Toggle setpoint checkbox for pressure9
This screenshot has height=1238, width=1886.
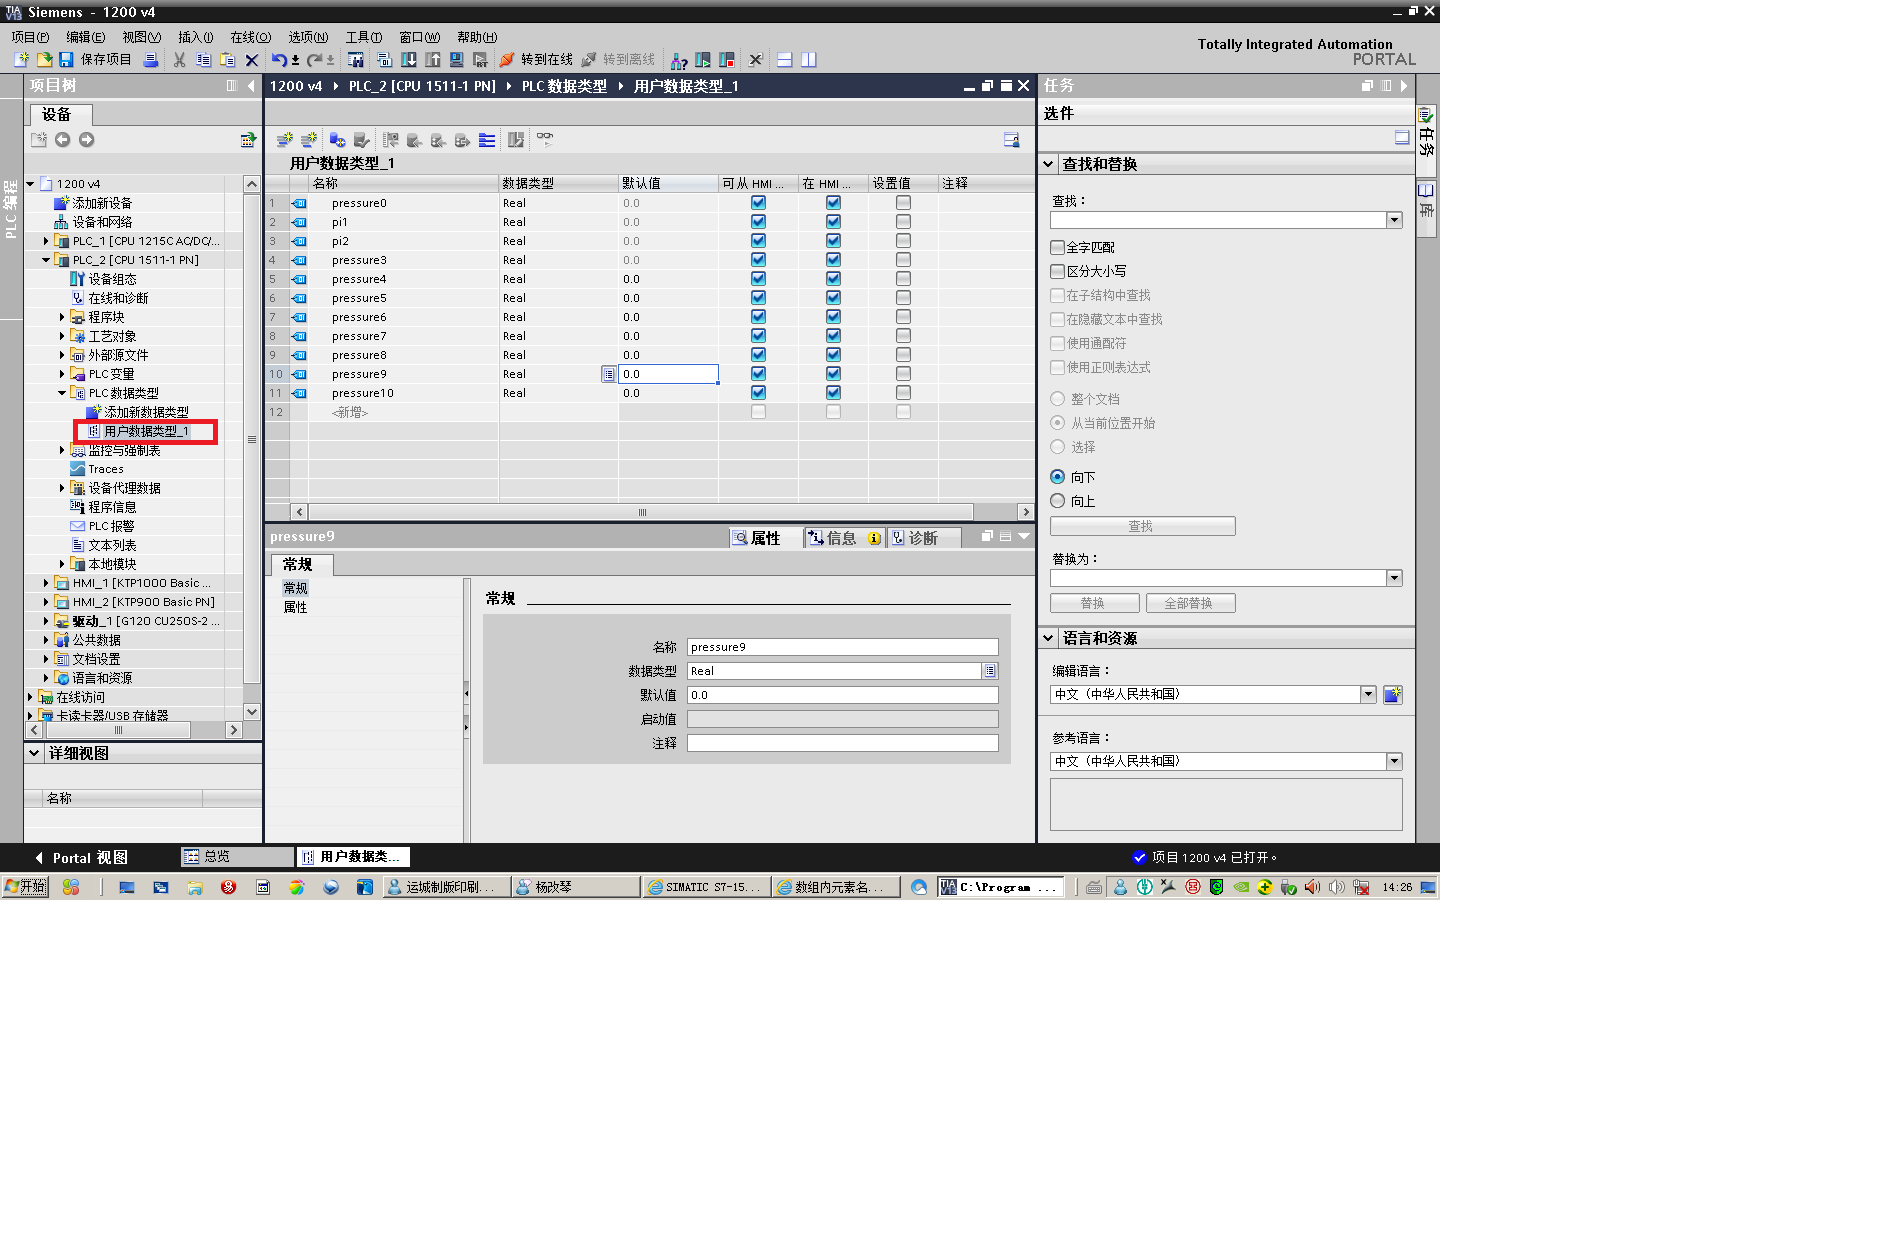point(903,374)
